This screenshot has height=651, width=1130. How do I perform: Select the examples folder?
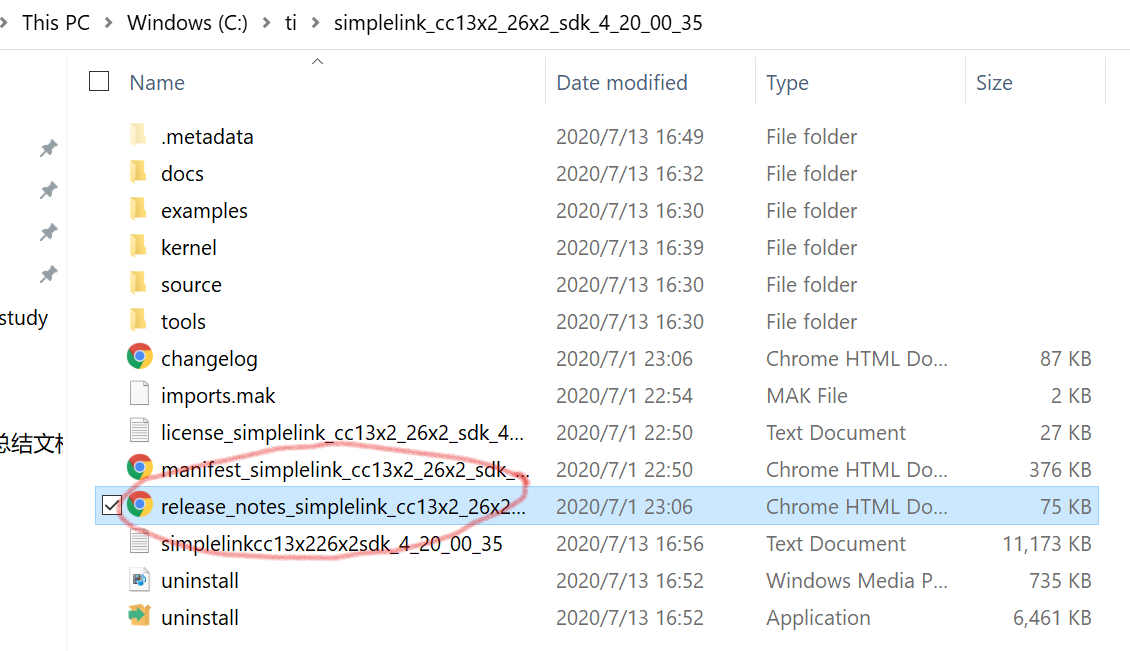point(204,210)
